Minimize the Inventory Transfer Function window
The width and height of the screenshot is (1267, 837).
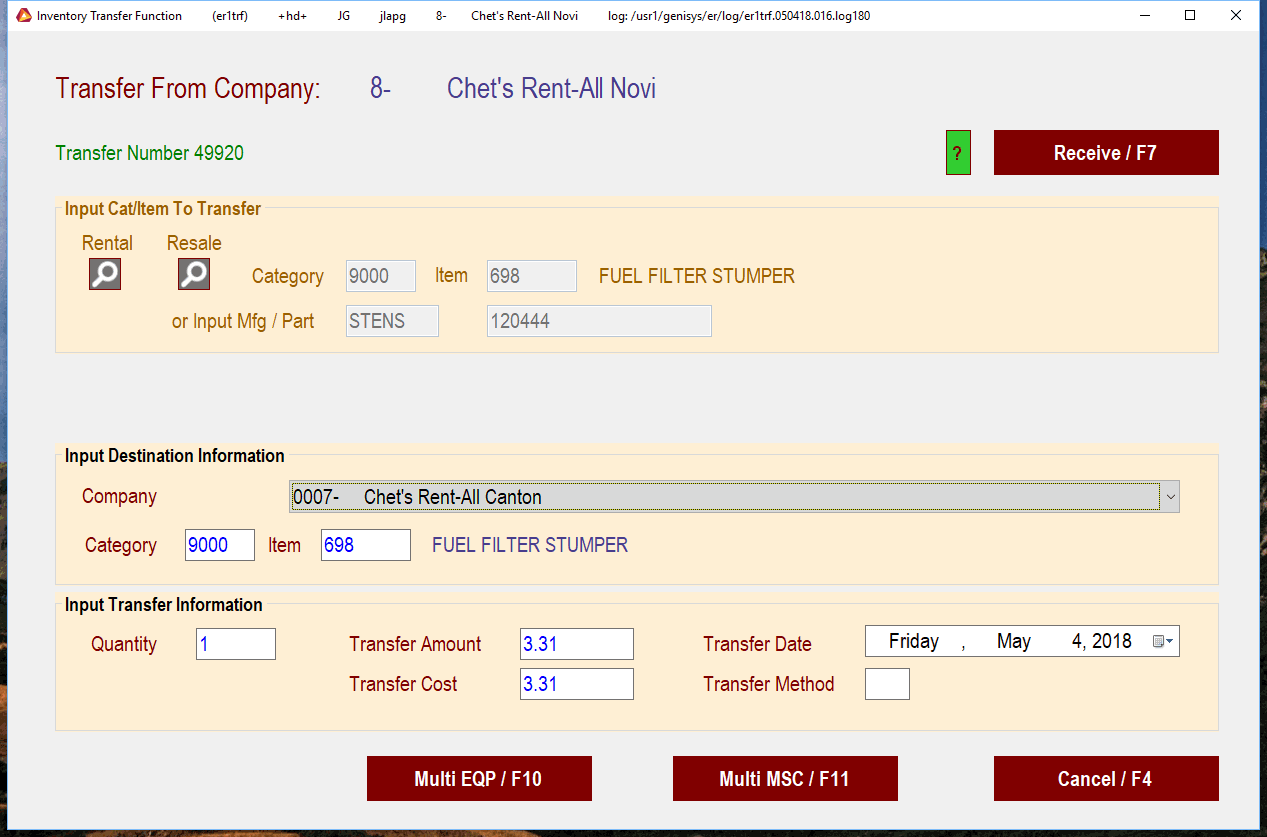pyautogui.click(x=1144, y=15)
